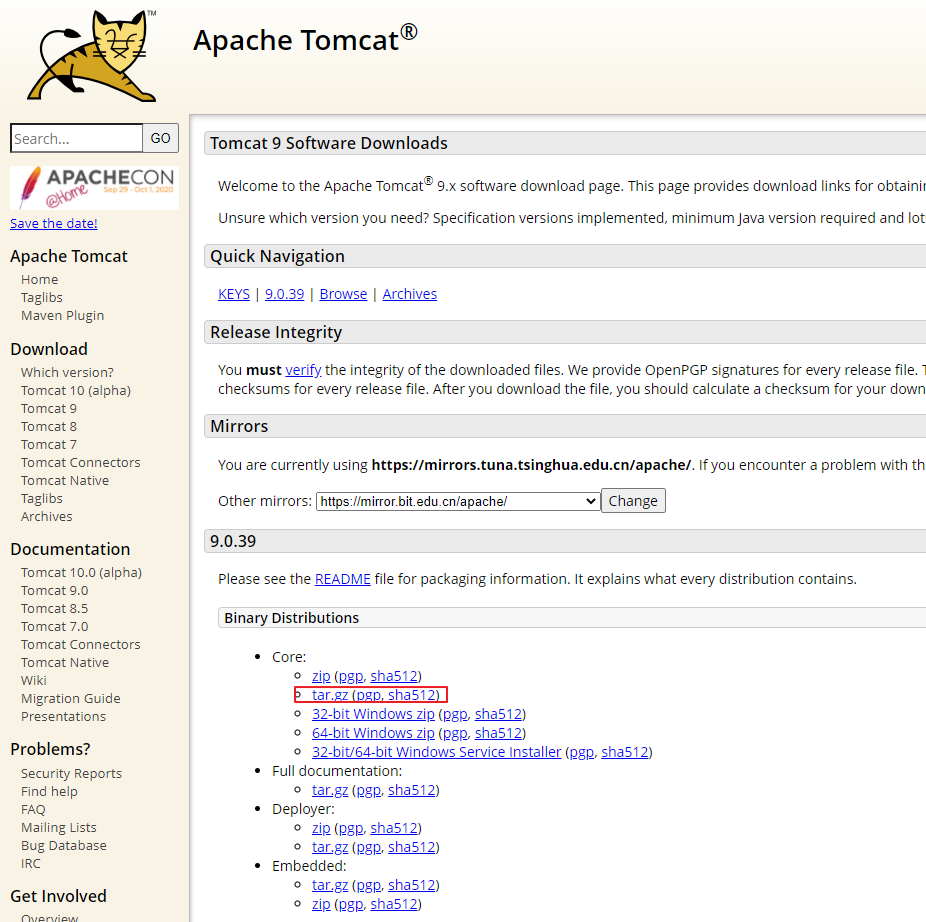Open Embedded zip sha512 checksum
The width and height of the screenshot is (926, 922).
click(394, 904)
